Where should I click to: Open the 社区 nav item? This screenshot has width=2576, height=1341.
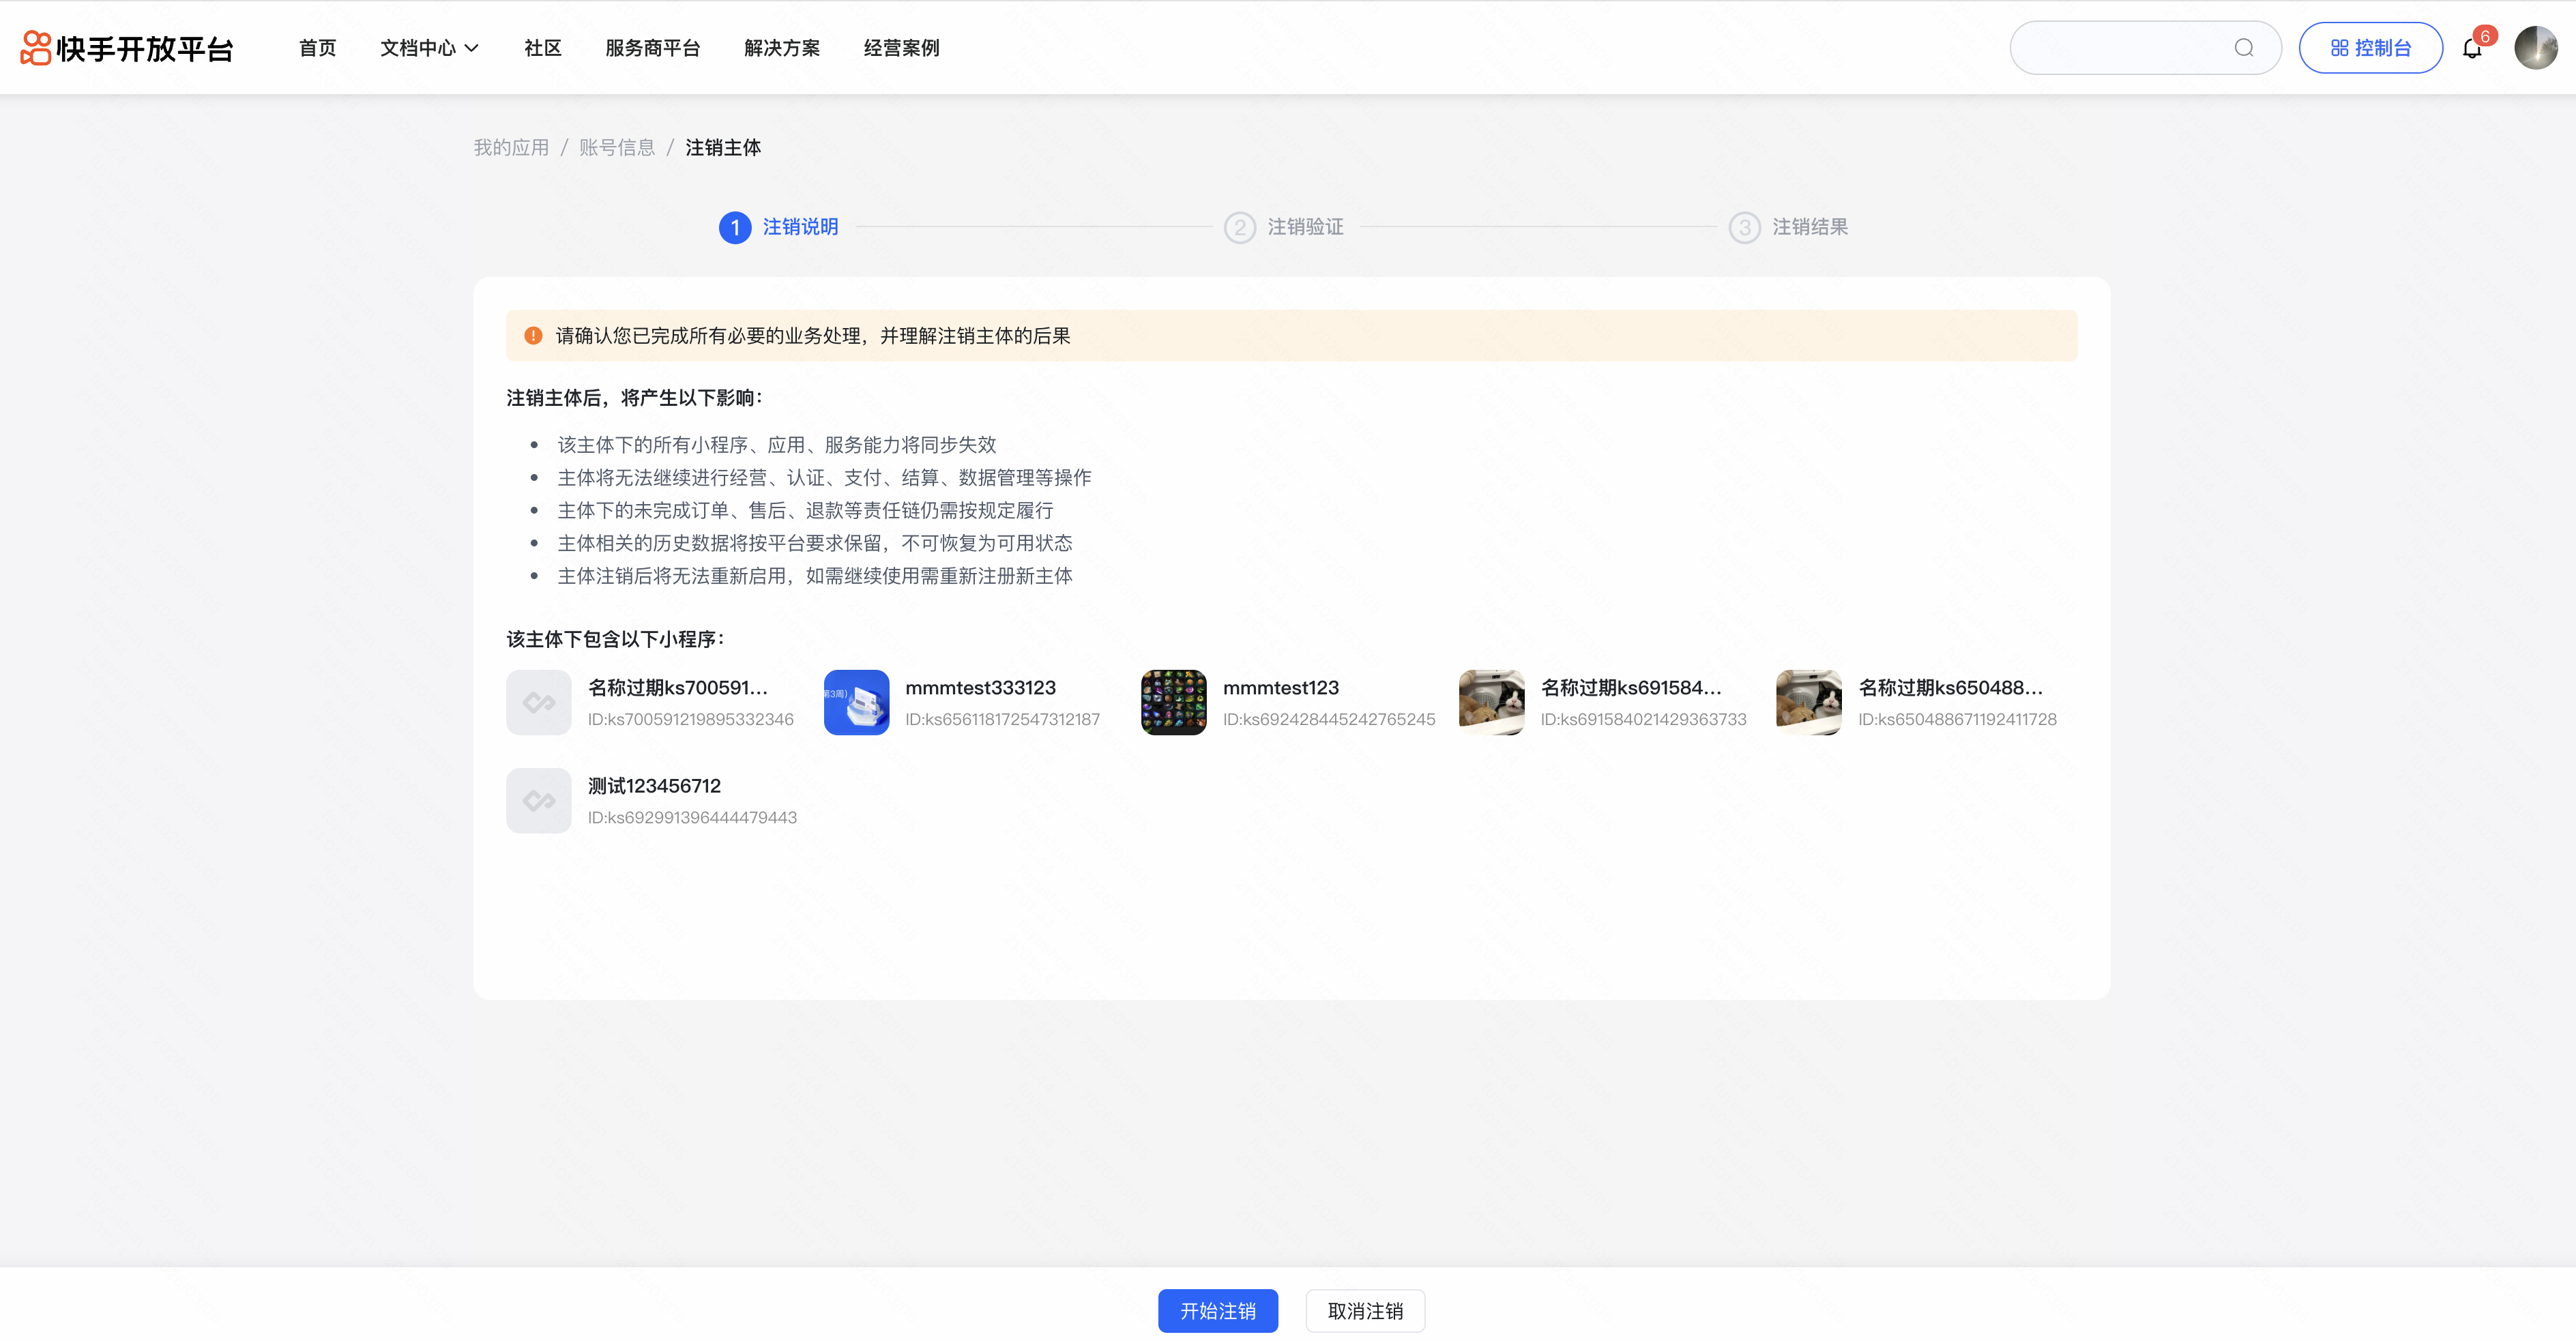(x=543, y=48)
